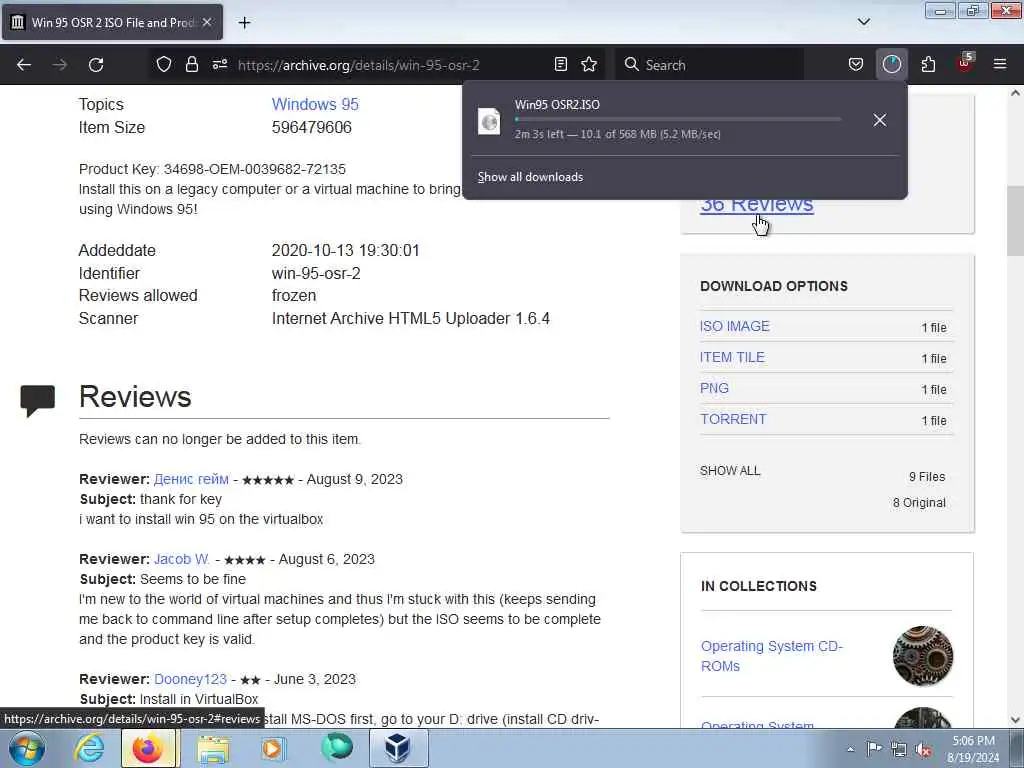The height and width of the screenshot is (768, 1024).
Task: Open the Windows Start menu
Action: 27,748
